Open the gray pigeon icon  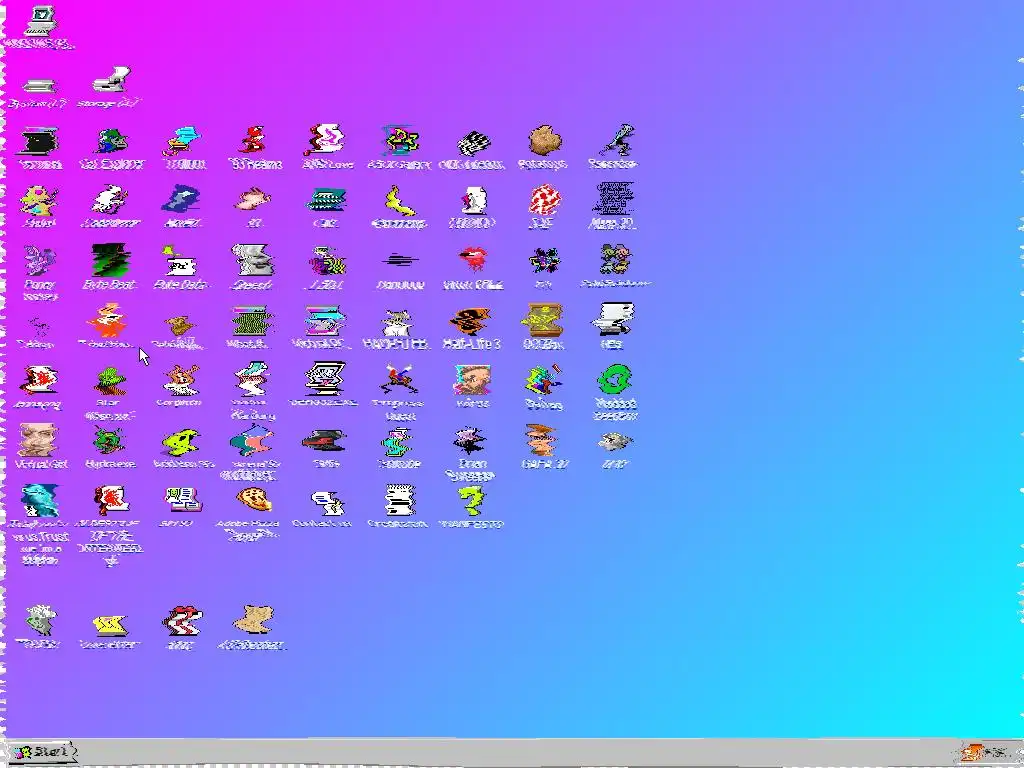pyautogui.click(x=615, y=442)
